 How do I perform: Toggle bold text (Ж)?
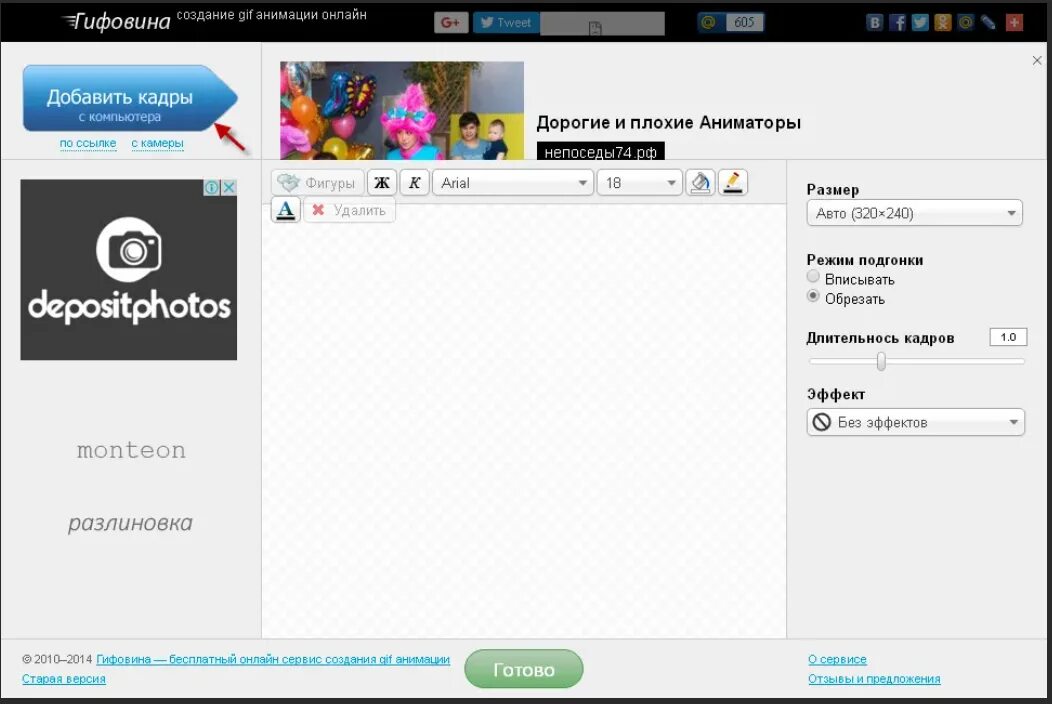[x=382, y=183]
